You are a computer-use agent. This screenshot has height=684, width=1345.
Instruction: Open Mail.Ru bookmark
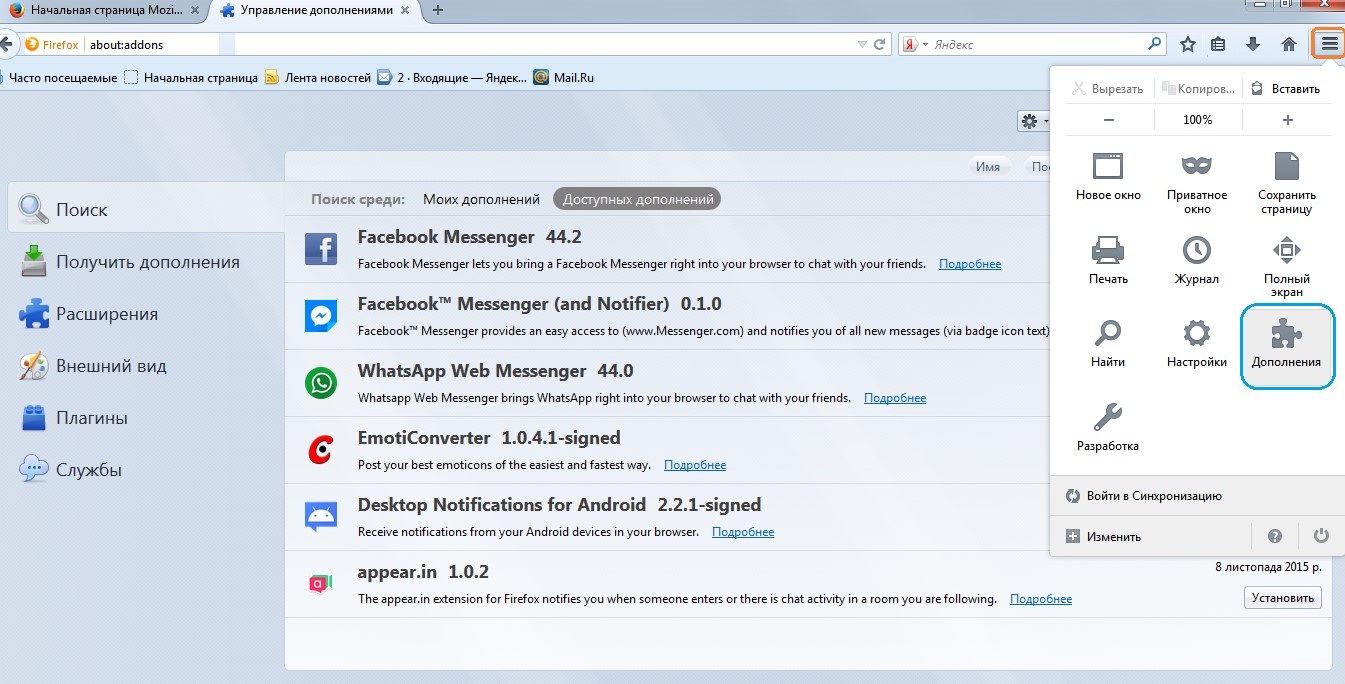[x=565, y=77]
